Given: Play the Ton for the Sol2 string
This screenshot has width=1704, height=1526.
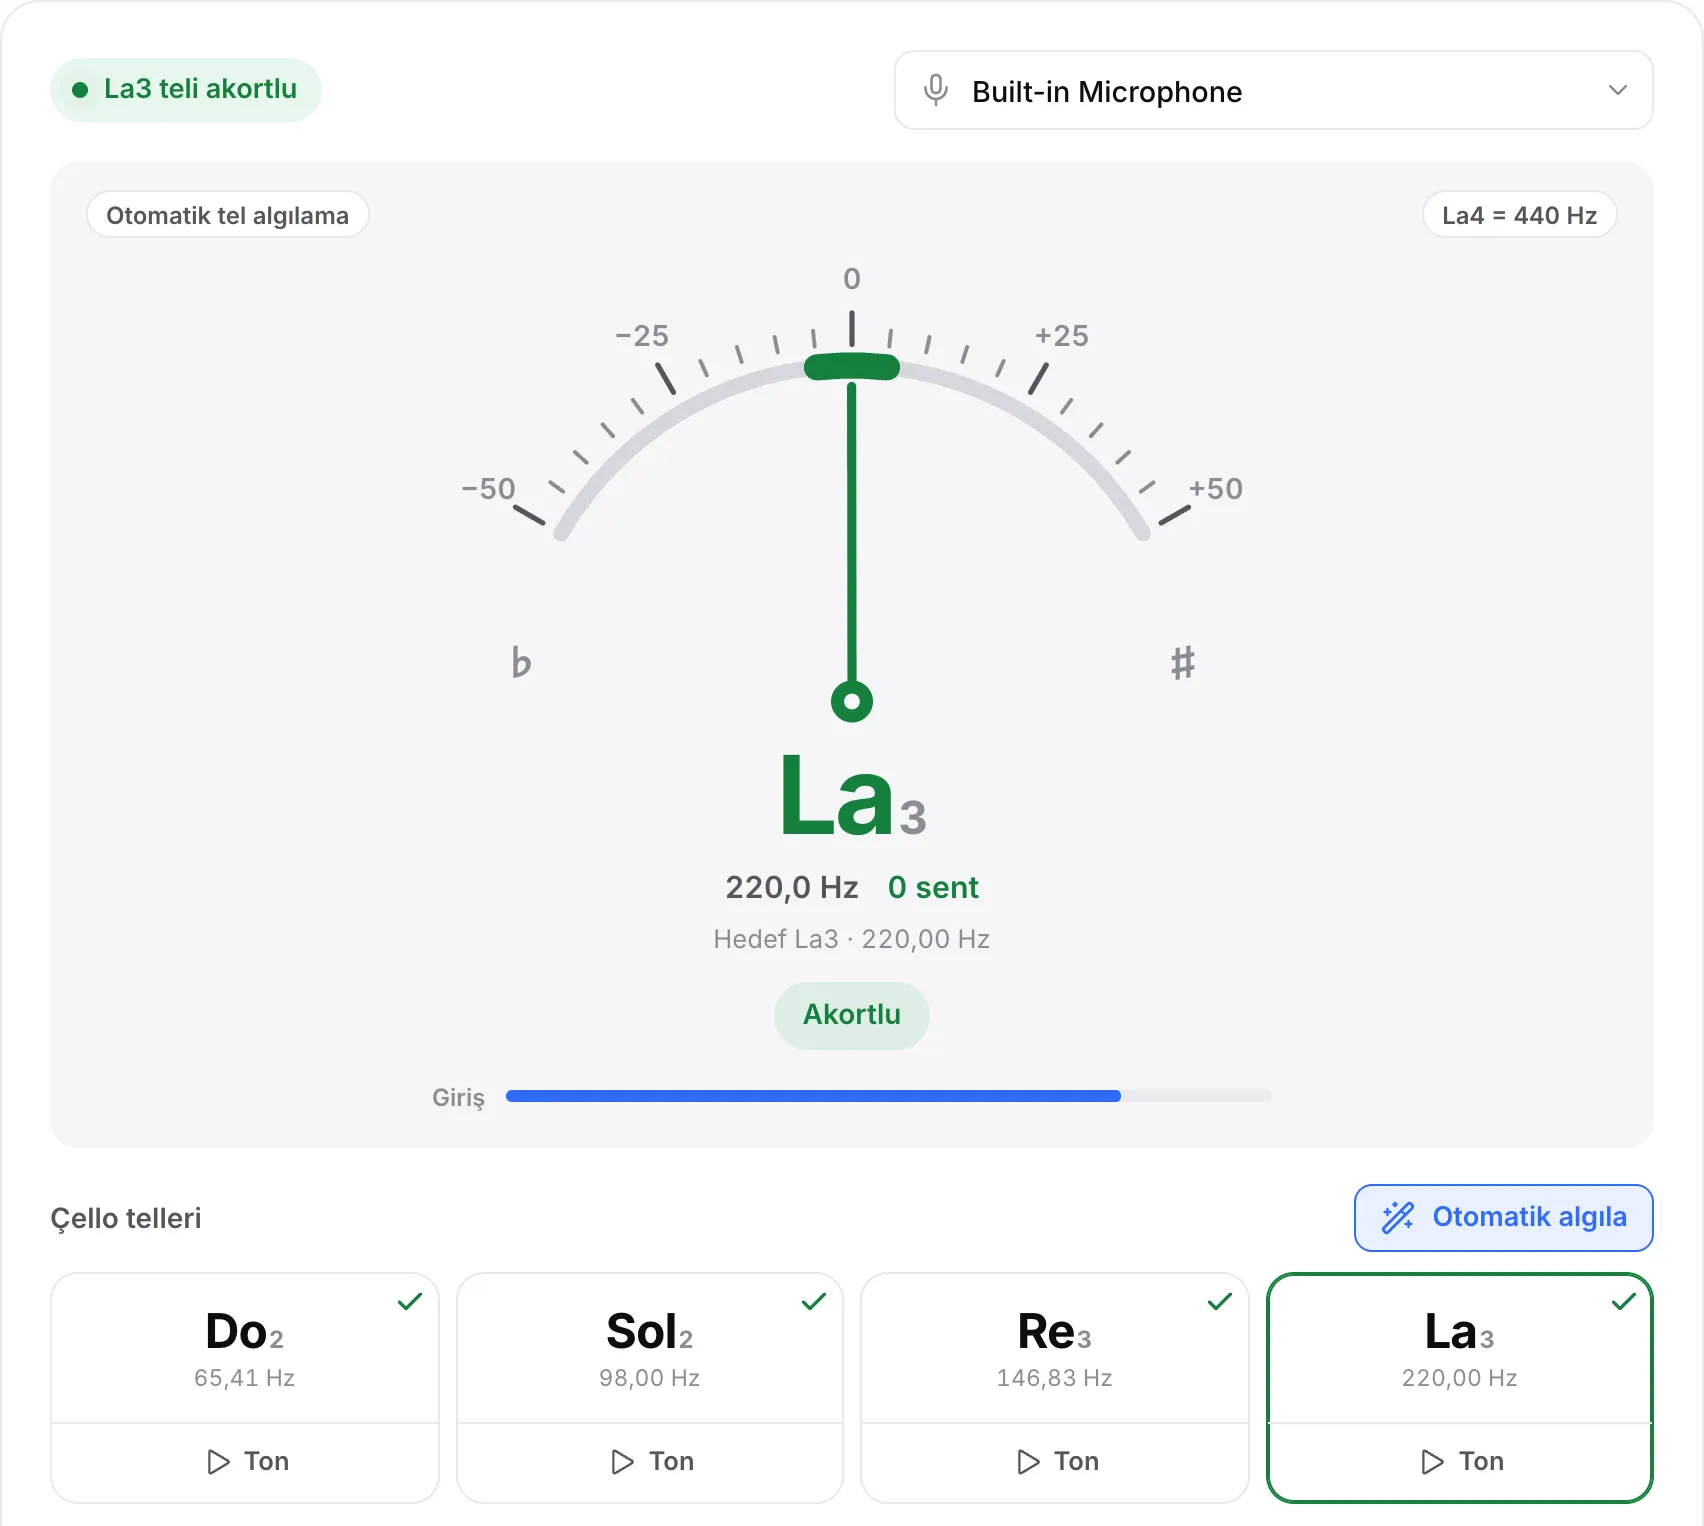Looking at the screenshot, I should (x=650, y=1461).
